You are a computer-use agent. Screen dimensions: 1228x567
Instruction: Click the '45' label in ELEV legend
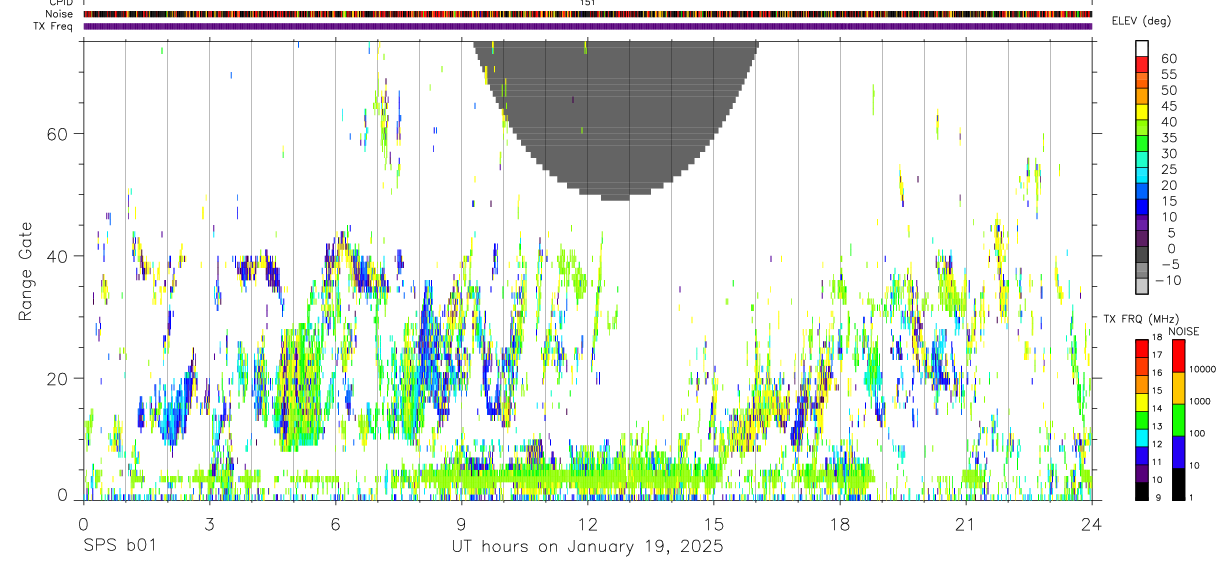pyautogui.click(x=1168, y=106)
